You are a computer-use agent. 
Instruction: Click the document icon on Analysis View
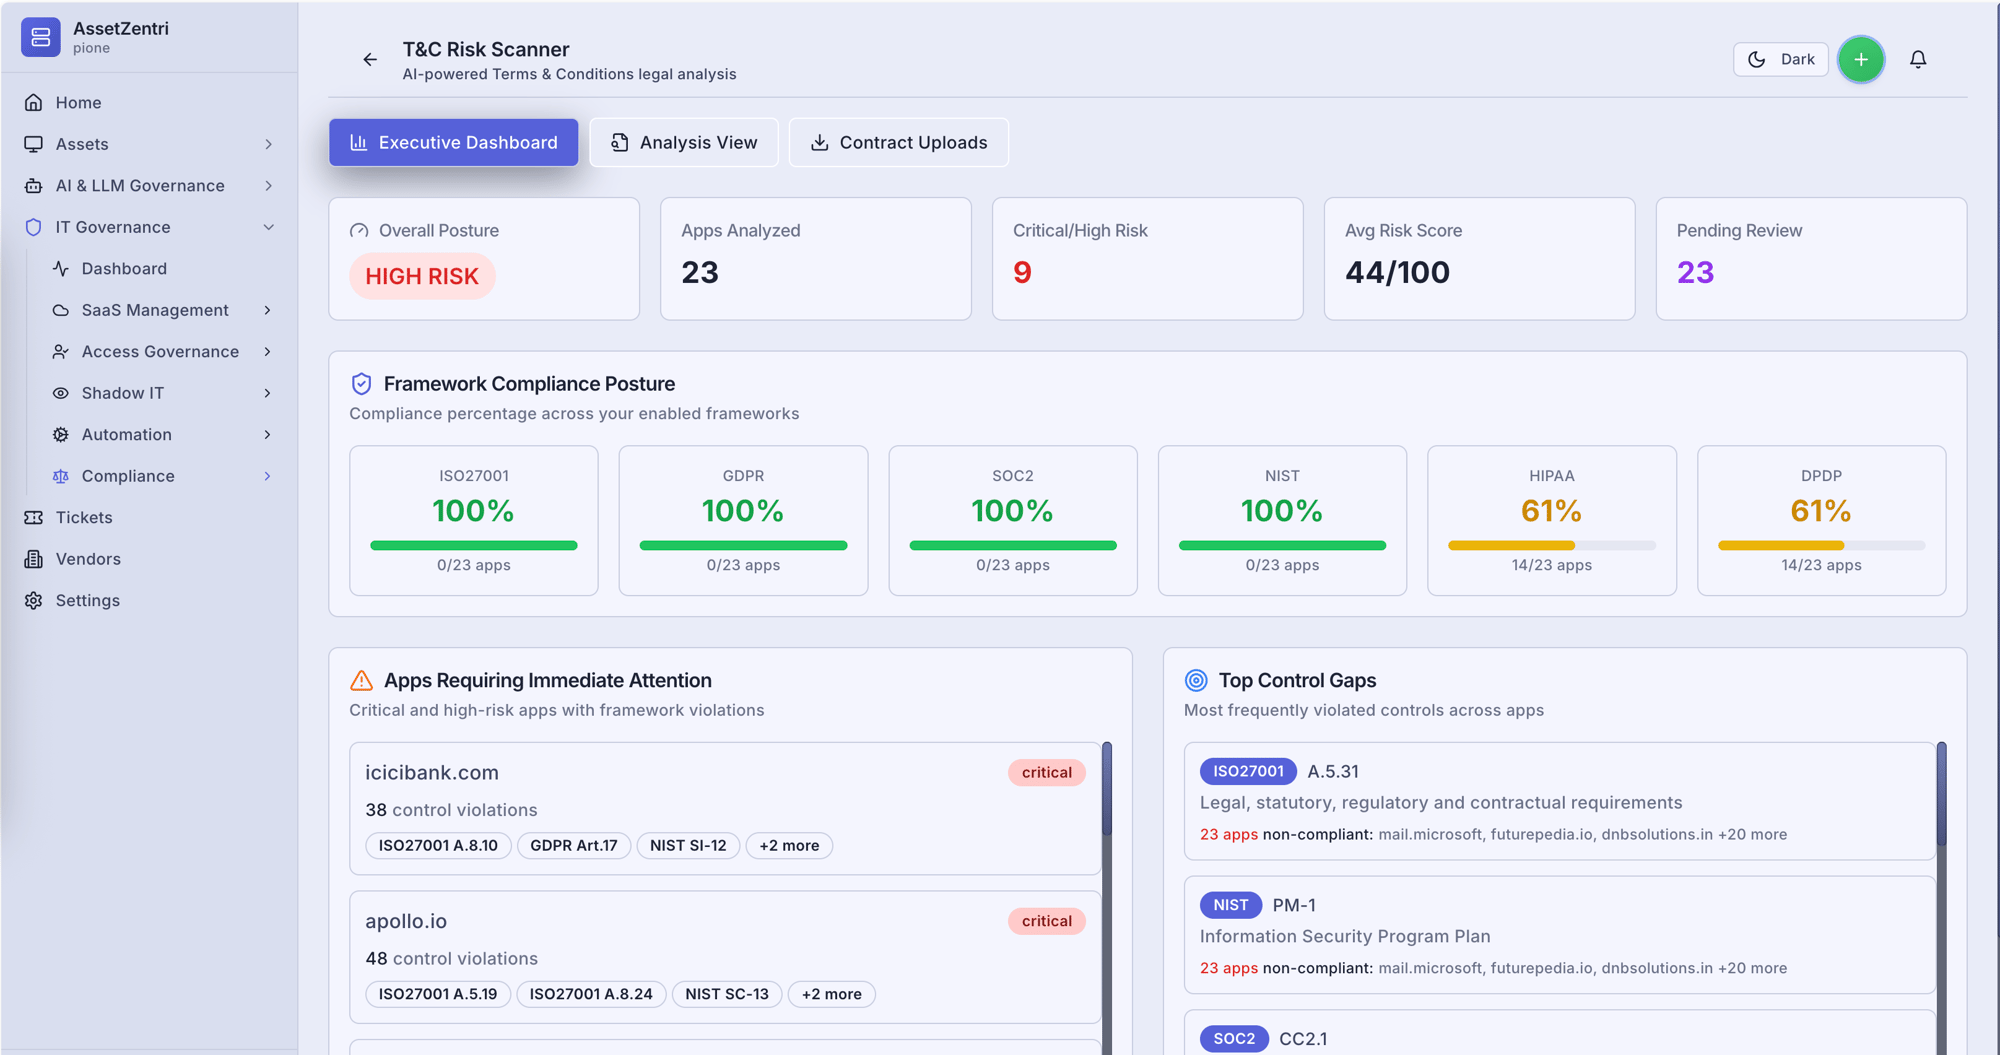click(620, 143)
